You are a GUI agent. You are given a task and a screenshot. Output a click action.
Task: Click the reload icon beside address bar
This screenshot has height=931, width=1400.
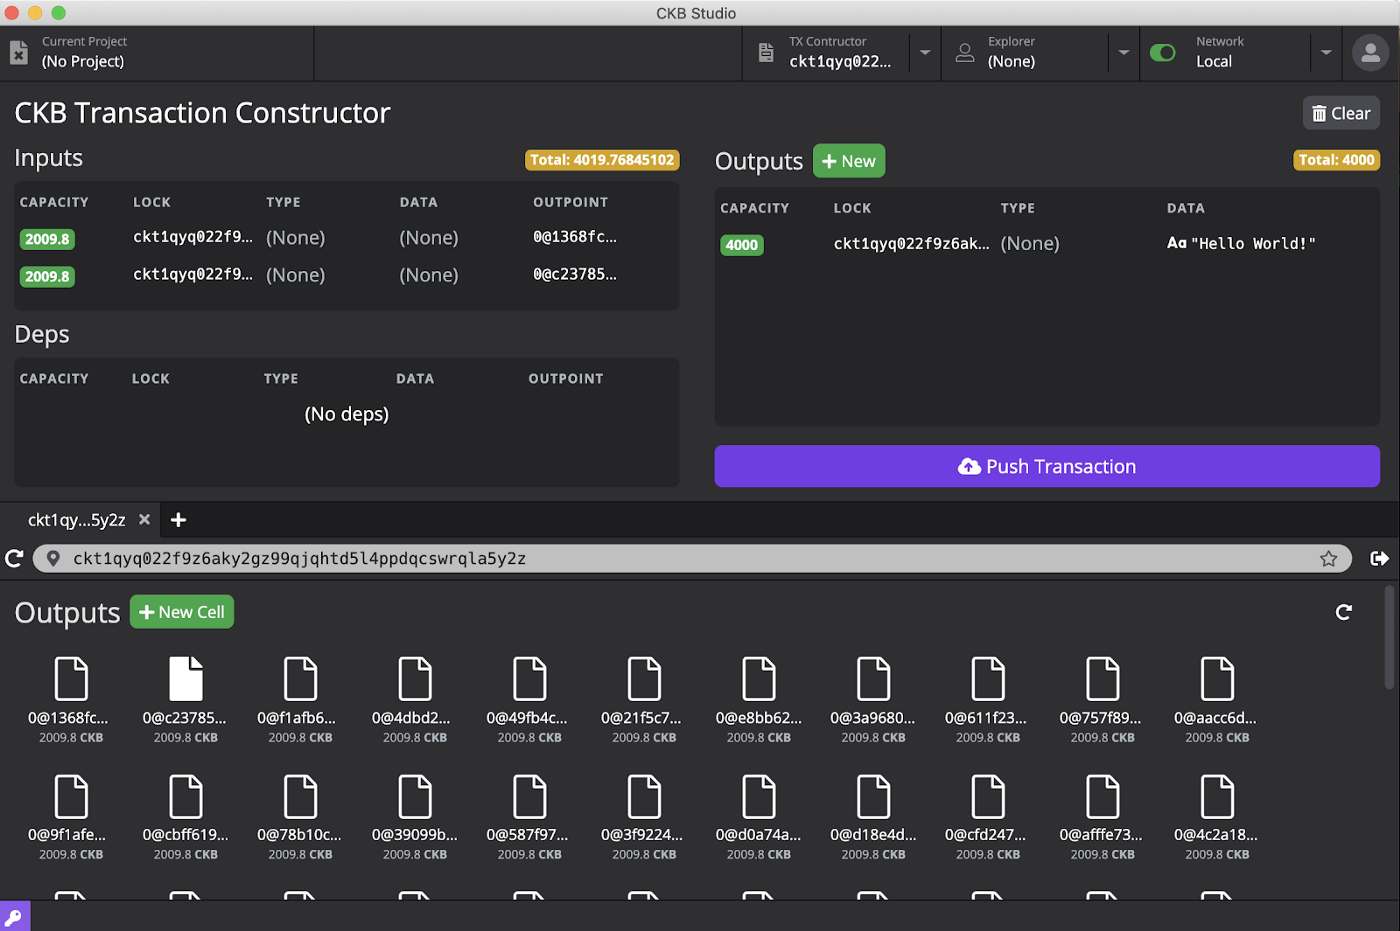14,558
